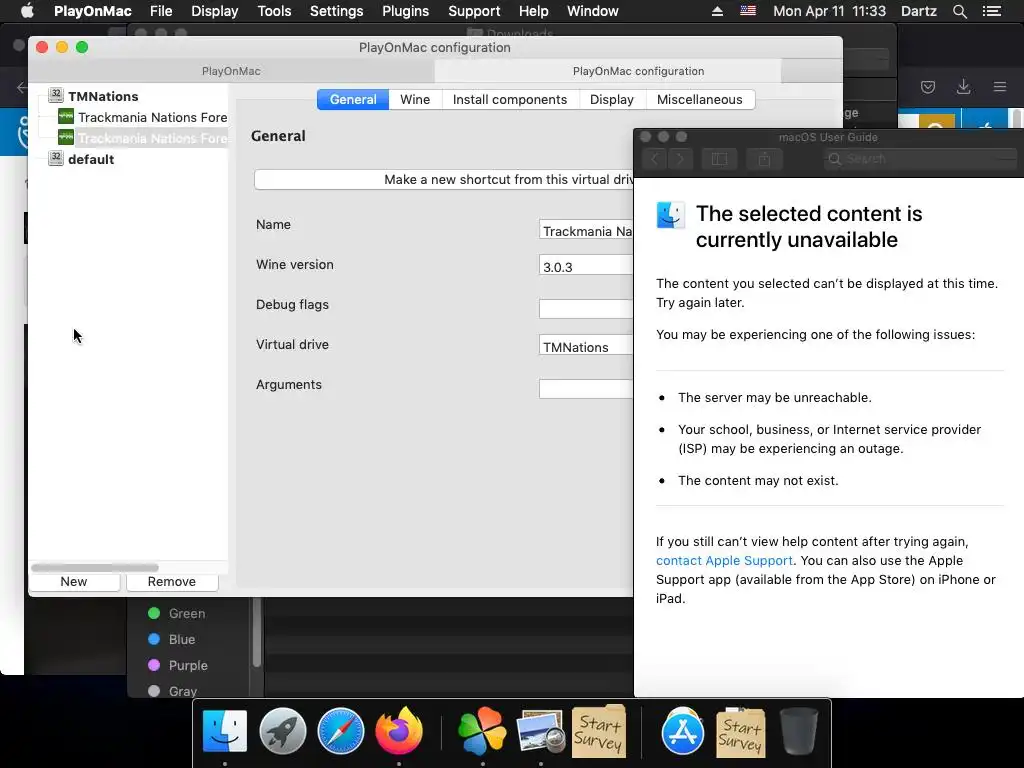Image resolution: width=1024 pixels, height=768 pixels.
Task: Click the Pocket icon in Firefox toolbar
Action: [928, 87]
